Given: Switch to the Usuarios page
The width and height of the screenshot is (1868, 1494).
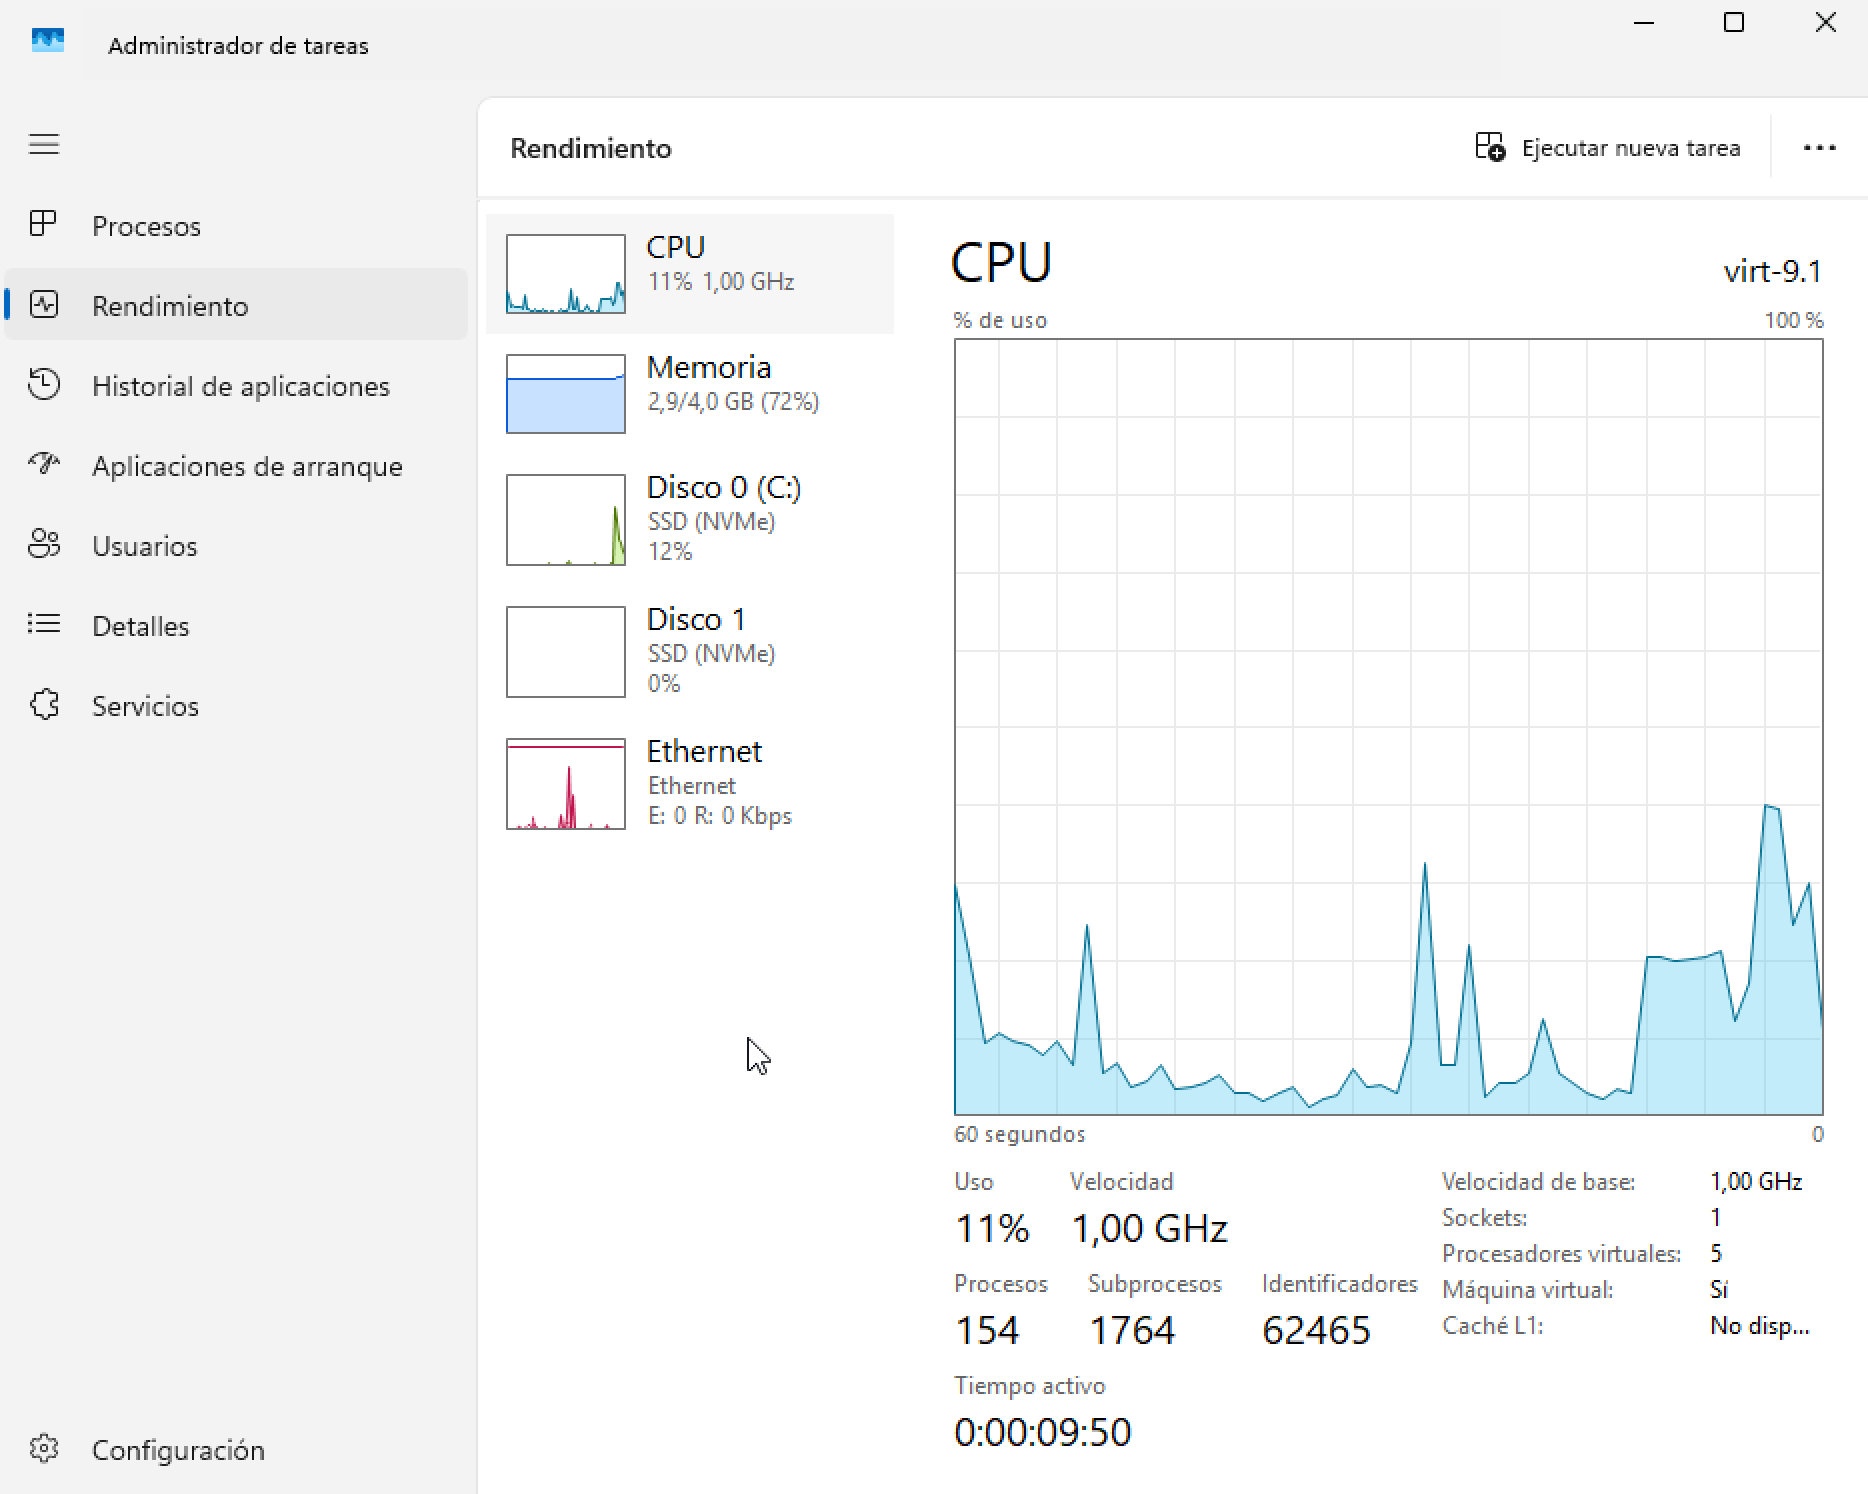Looking at the screenshot, I should [236, 546].
